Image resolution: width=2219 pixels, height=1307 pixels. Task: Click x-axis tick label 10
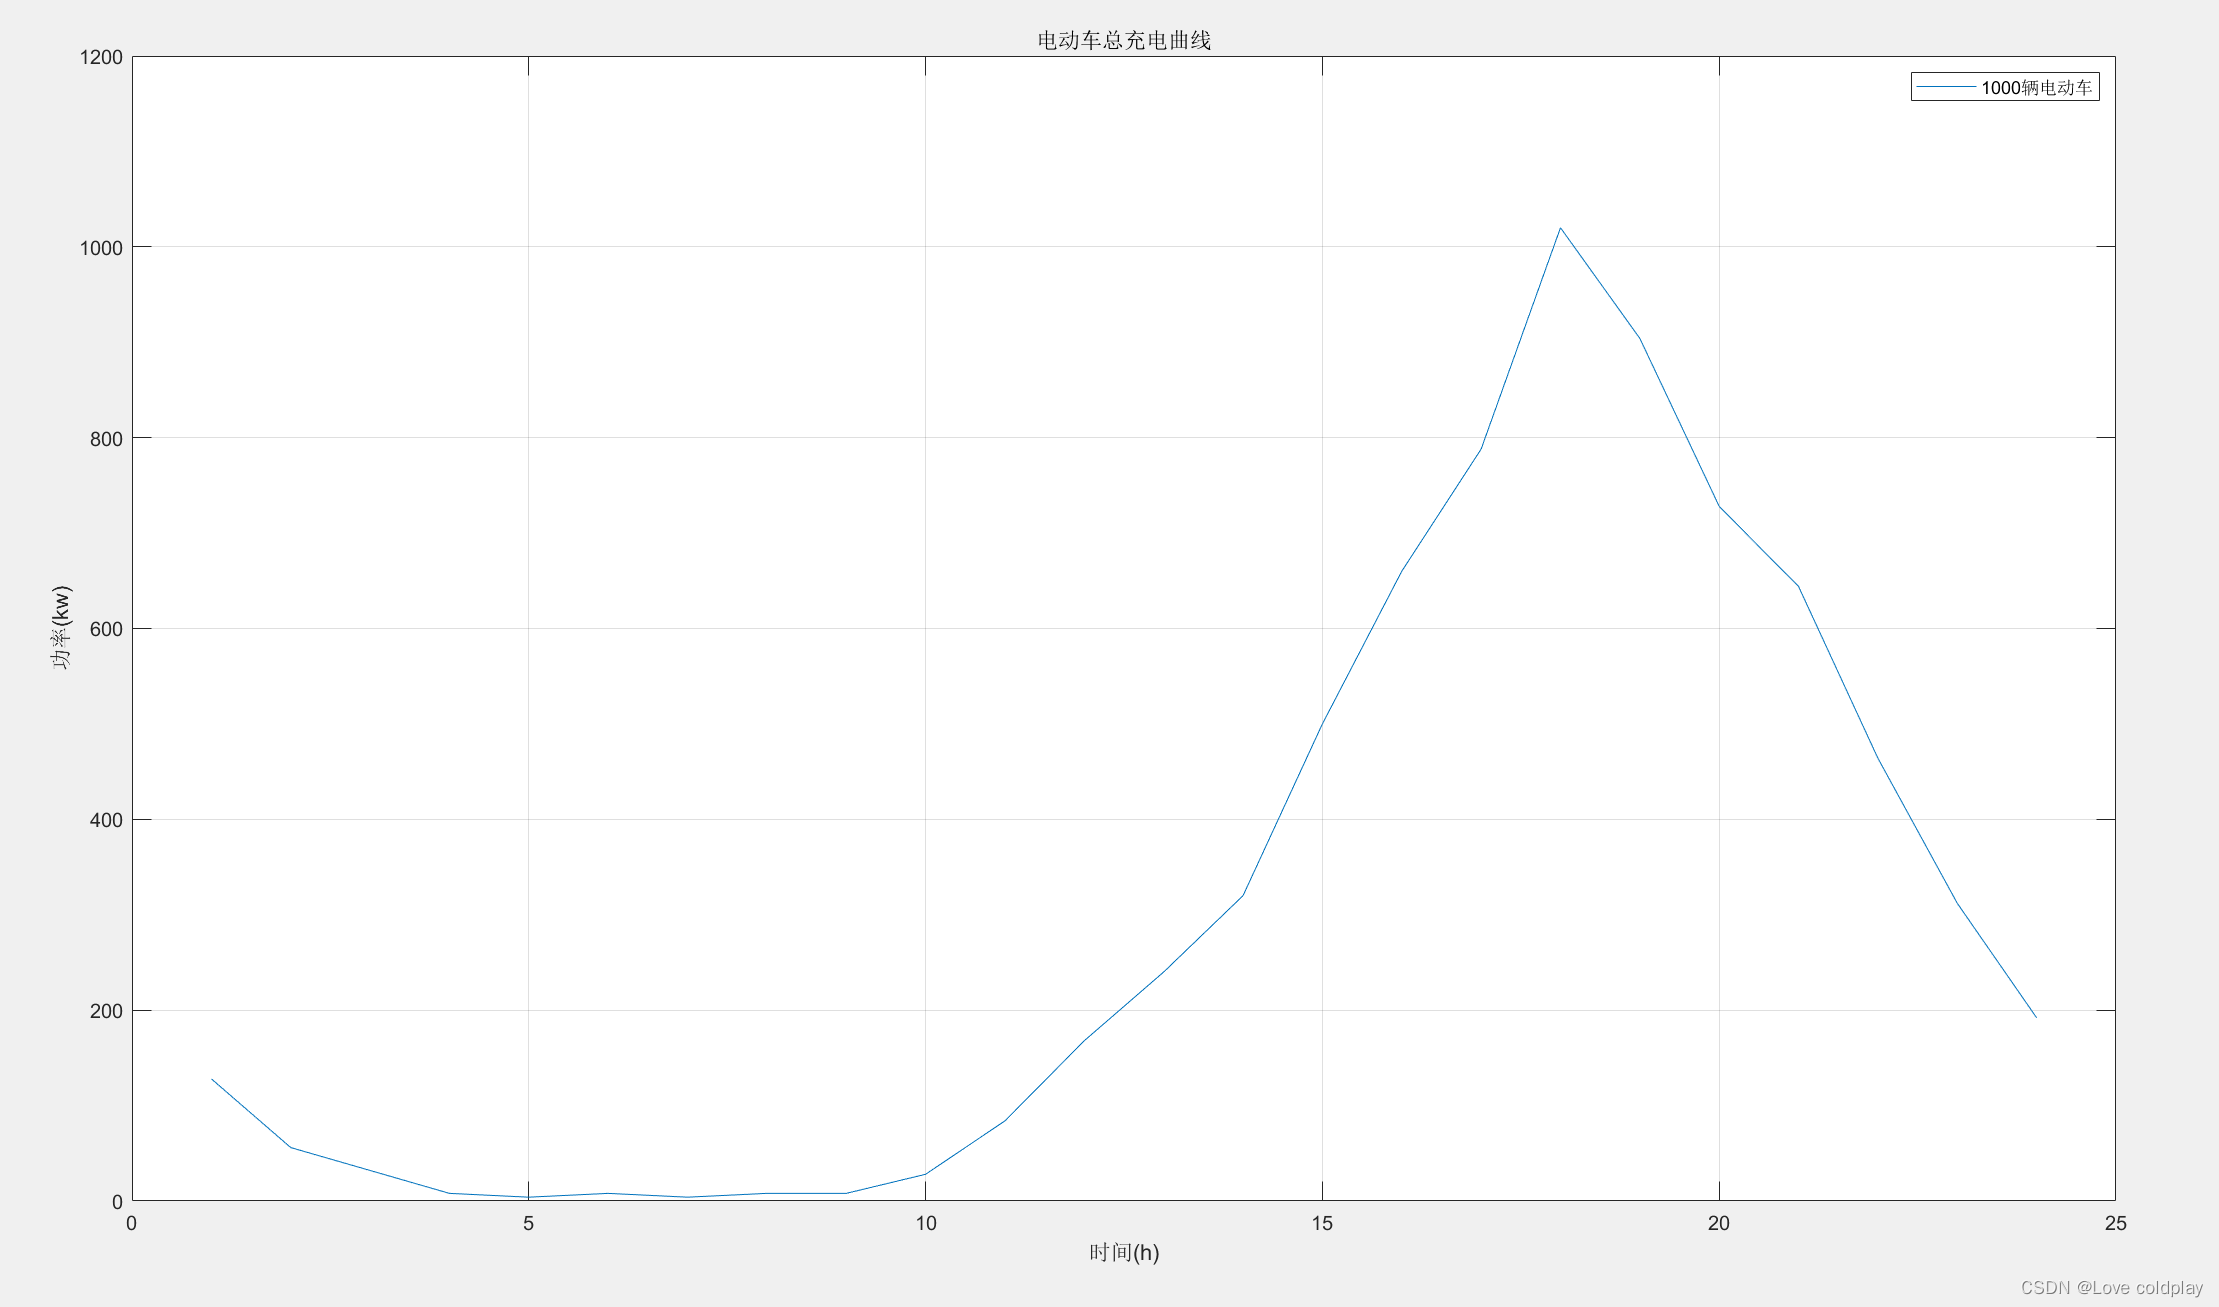tap(925, 1223)
